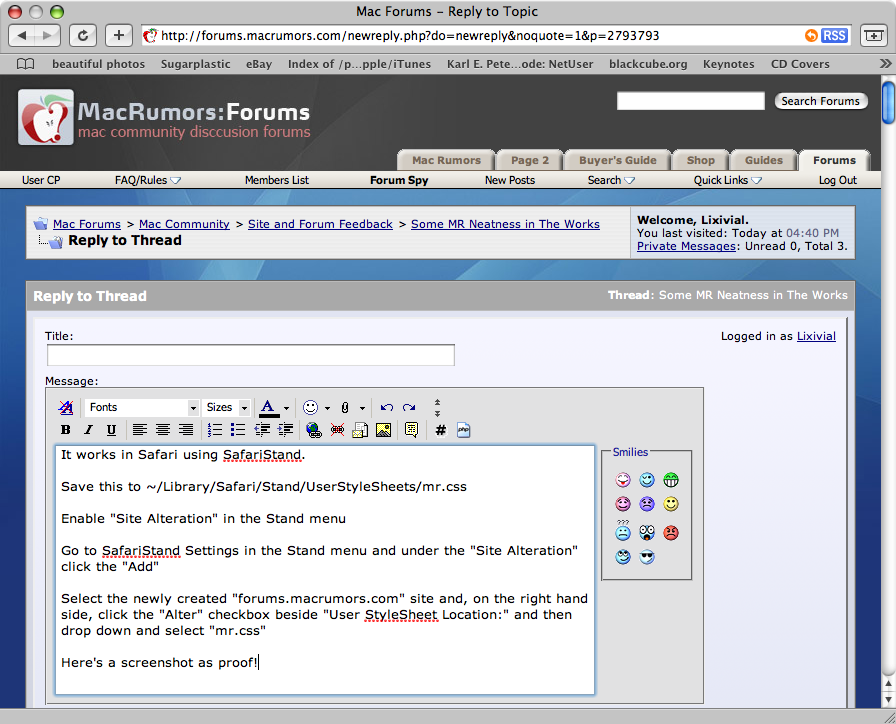Open the Site and Forum Feedback link
Screen dimensions: 896x724
[x=320, y=224]
